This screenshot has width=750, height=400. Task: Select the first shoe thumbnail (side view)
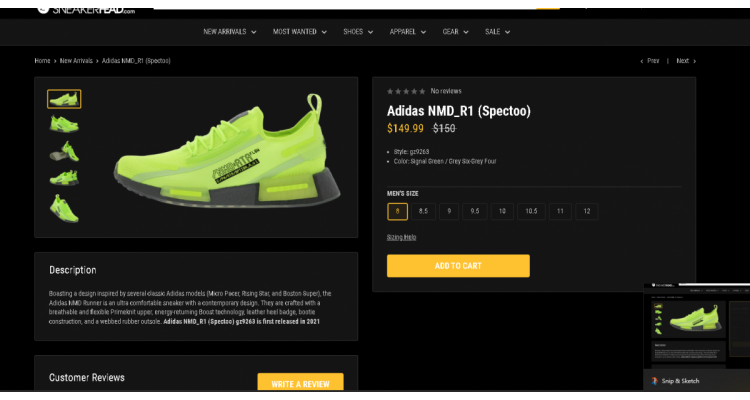point(64,99)
